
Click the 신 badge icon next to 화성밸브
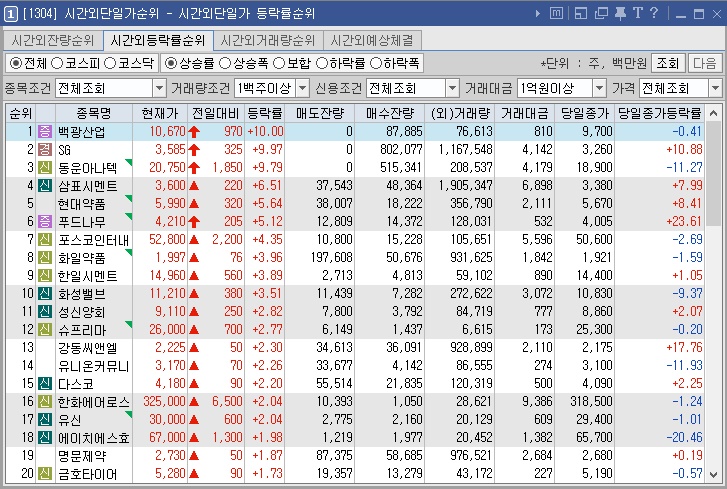[45, 293]
